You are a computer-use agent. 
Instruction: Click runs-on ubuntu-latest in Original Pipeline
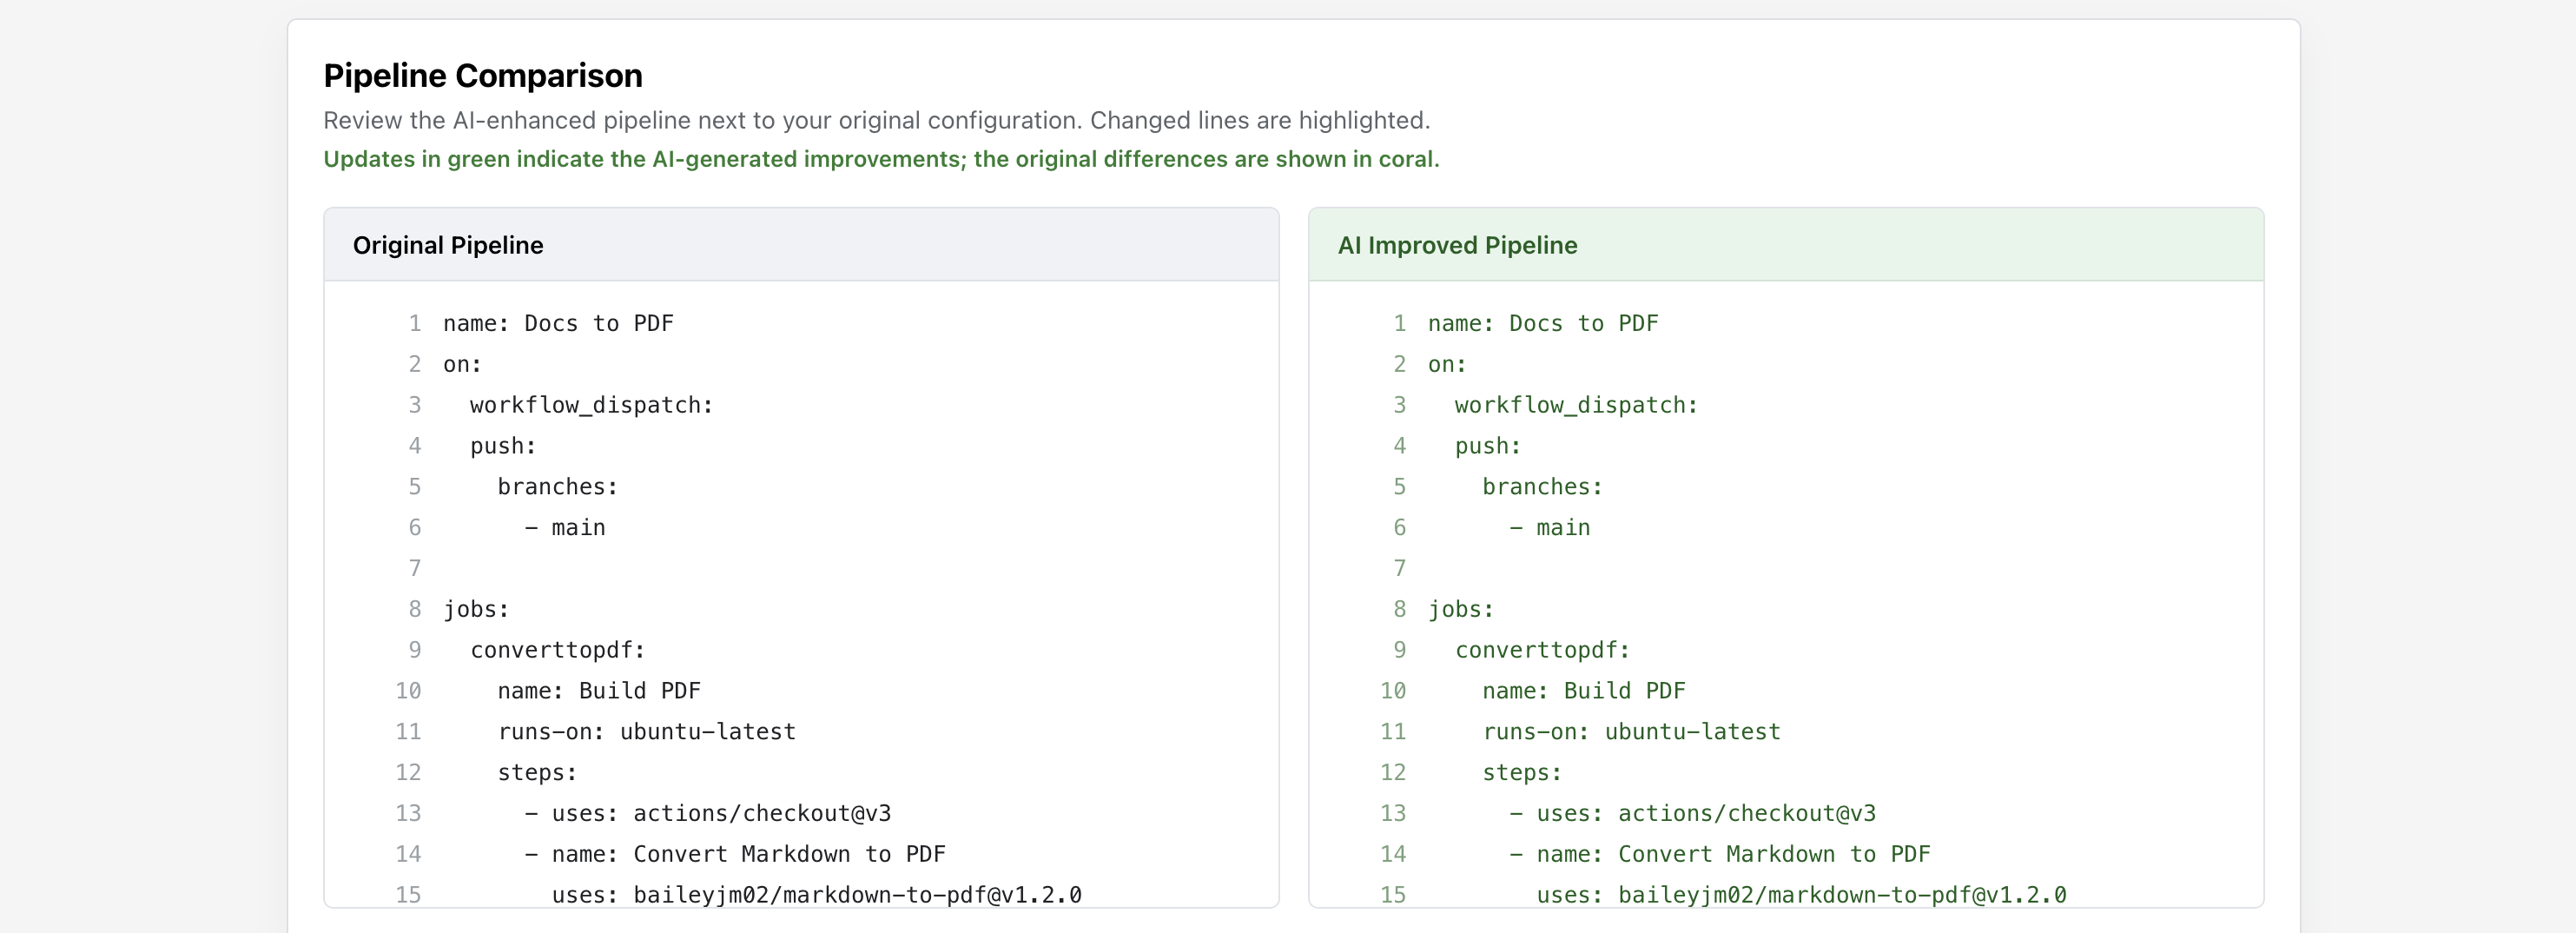[x=646, y=732]
